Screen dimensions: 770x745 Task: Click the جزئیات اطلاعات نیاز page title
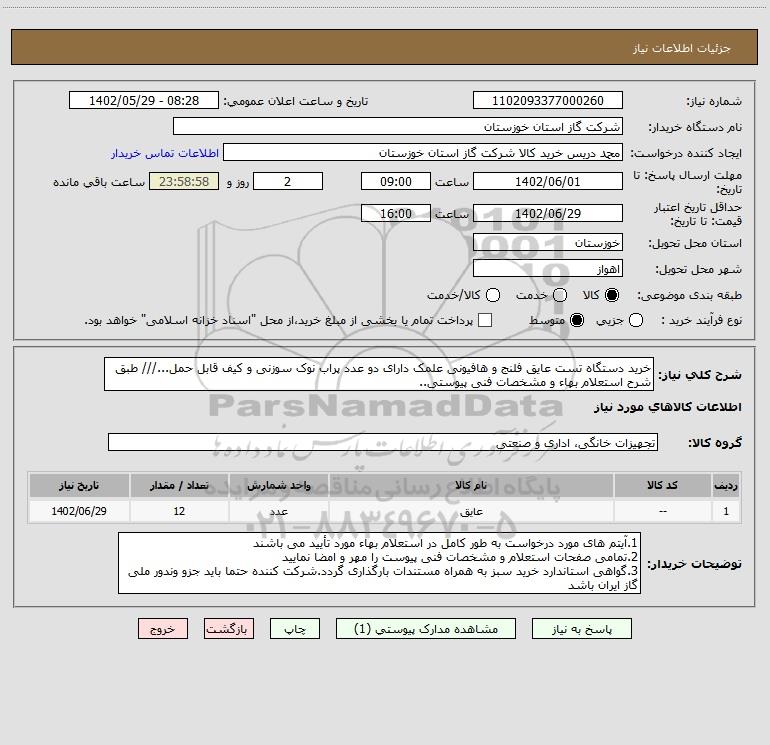point(682,48)
